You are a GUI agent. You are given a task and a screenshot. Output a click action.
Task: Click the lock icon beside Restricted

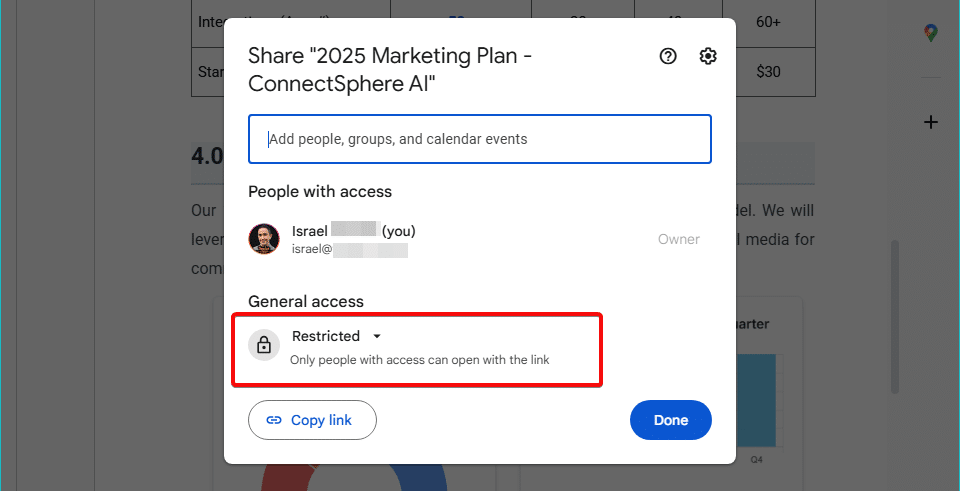tap(264, 345)
